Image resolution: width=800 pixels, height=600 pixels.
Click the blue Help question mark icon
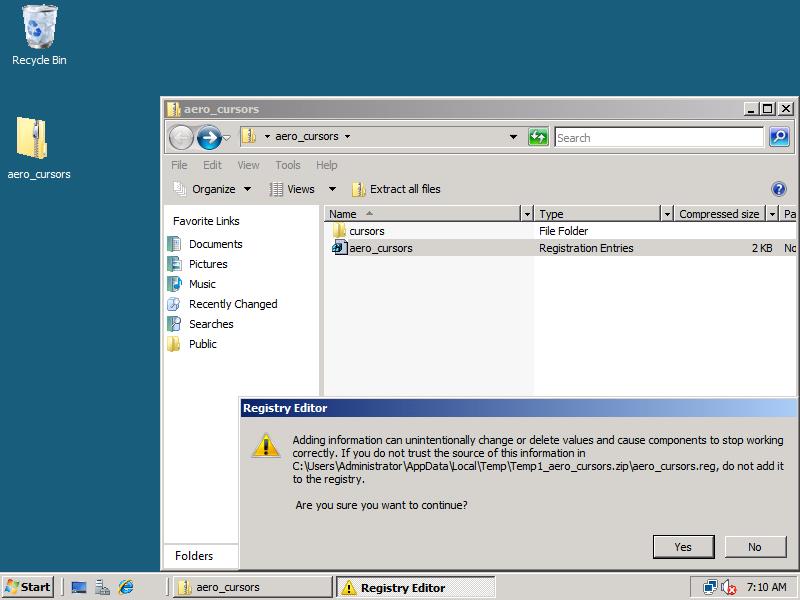coord(779,189)
